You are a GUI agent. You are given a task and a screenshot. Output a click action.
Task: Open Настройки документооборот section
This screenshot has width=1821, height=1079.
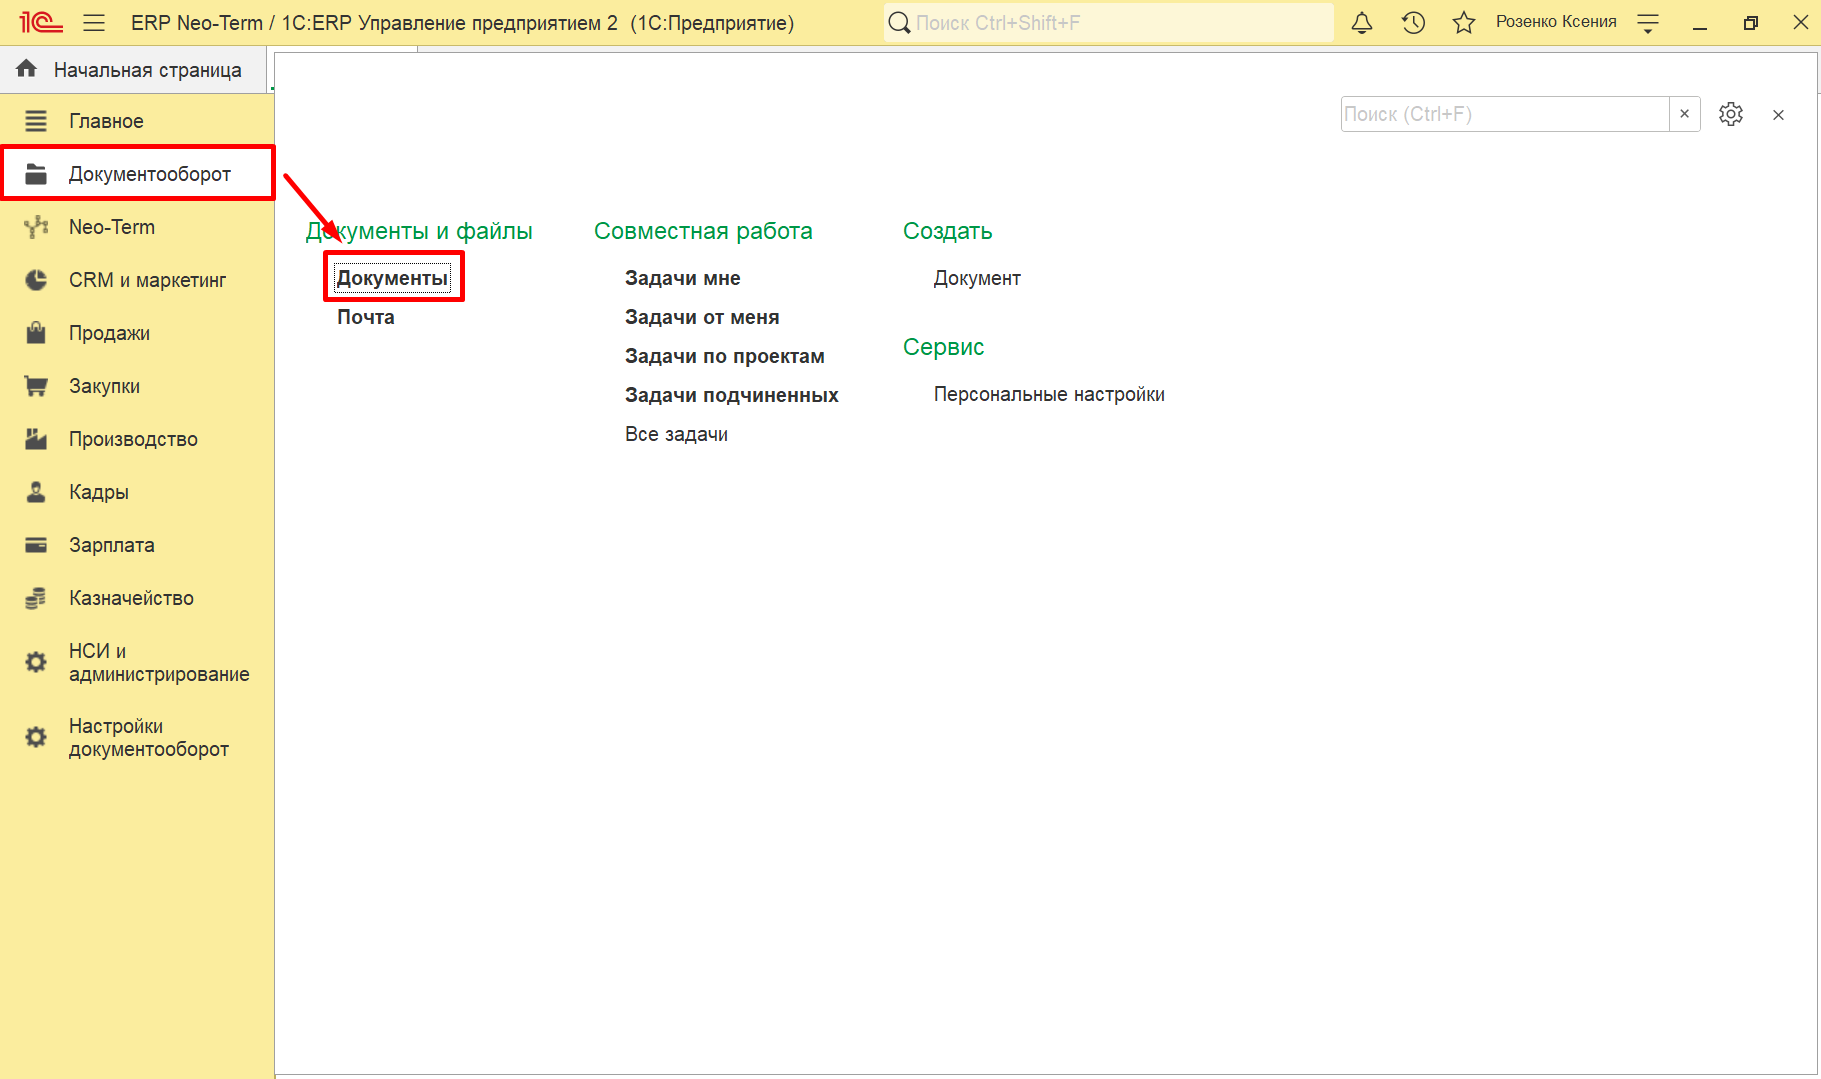[x=137, y=737]
